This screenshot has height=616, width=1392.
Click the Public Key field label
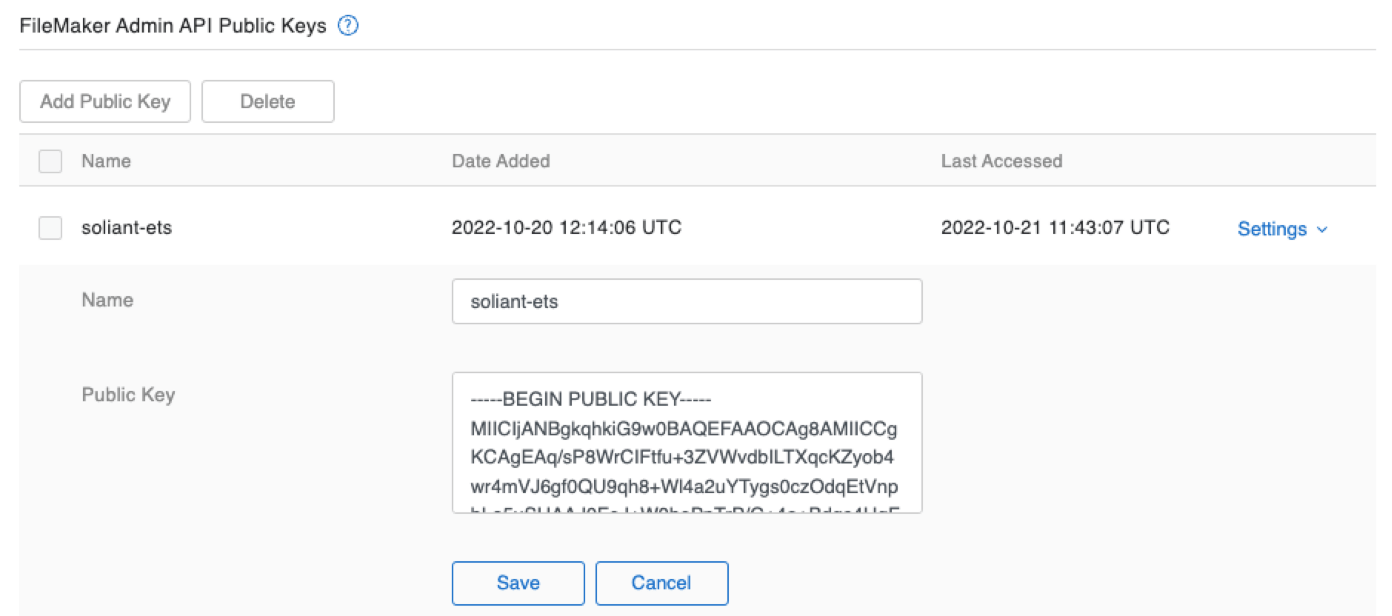coord(128,395)
